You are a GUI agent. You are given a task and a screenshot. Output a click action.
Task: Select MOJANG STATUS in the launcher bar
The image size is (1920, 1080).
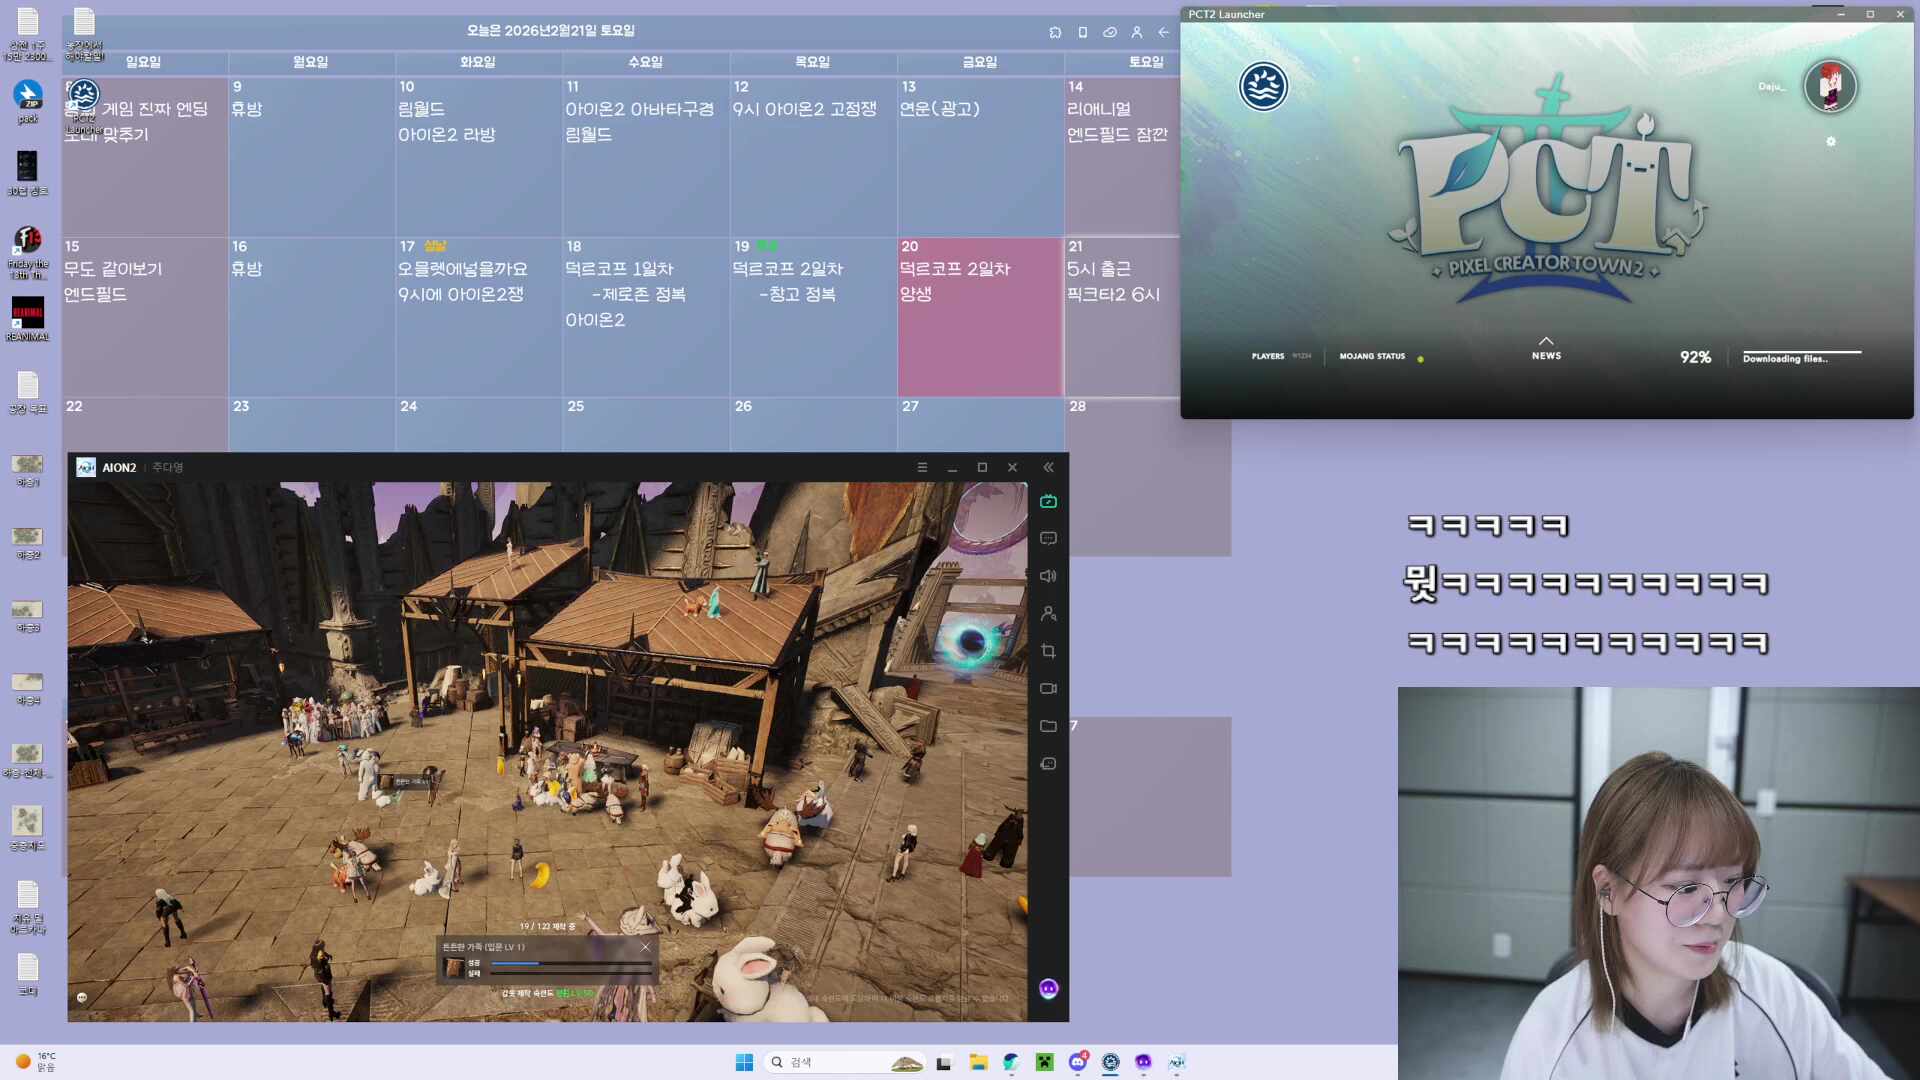click(x=1372, y=356)
